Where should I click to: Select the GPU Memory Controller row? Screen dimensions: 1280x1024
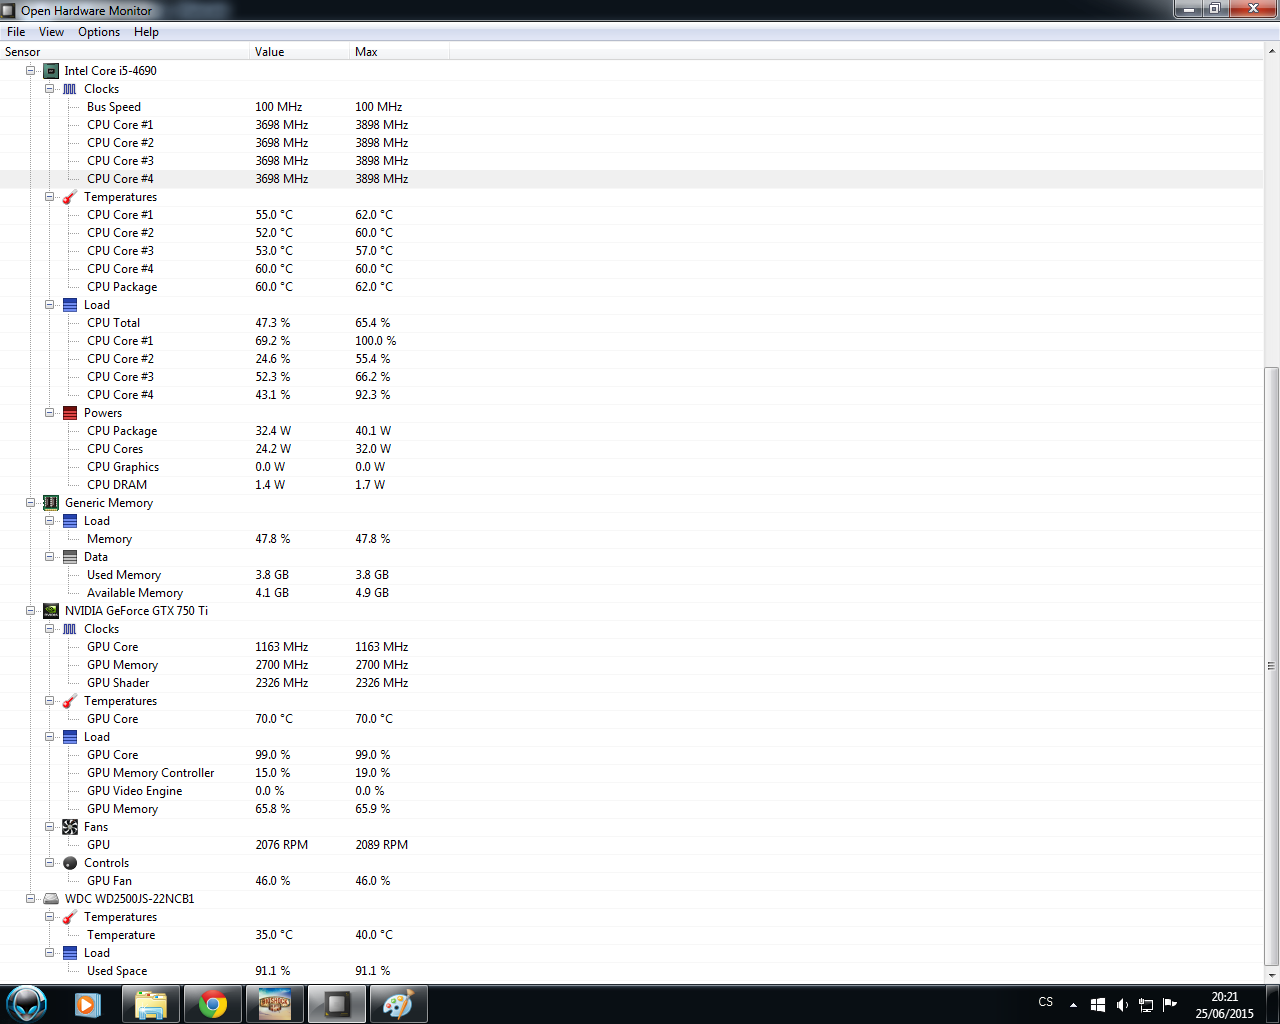[632, 773]
